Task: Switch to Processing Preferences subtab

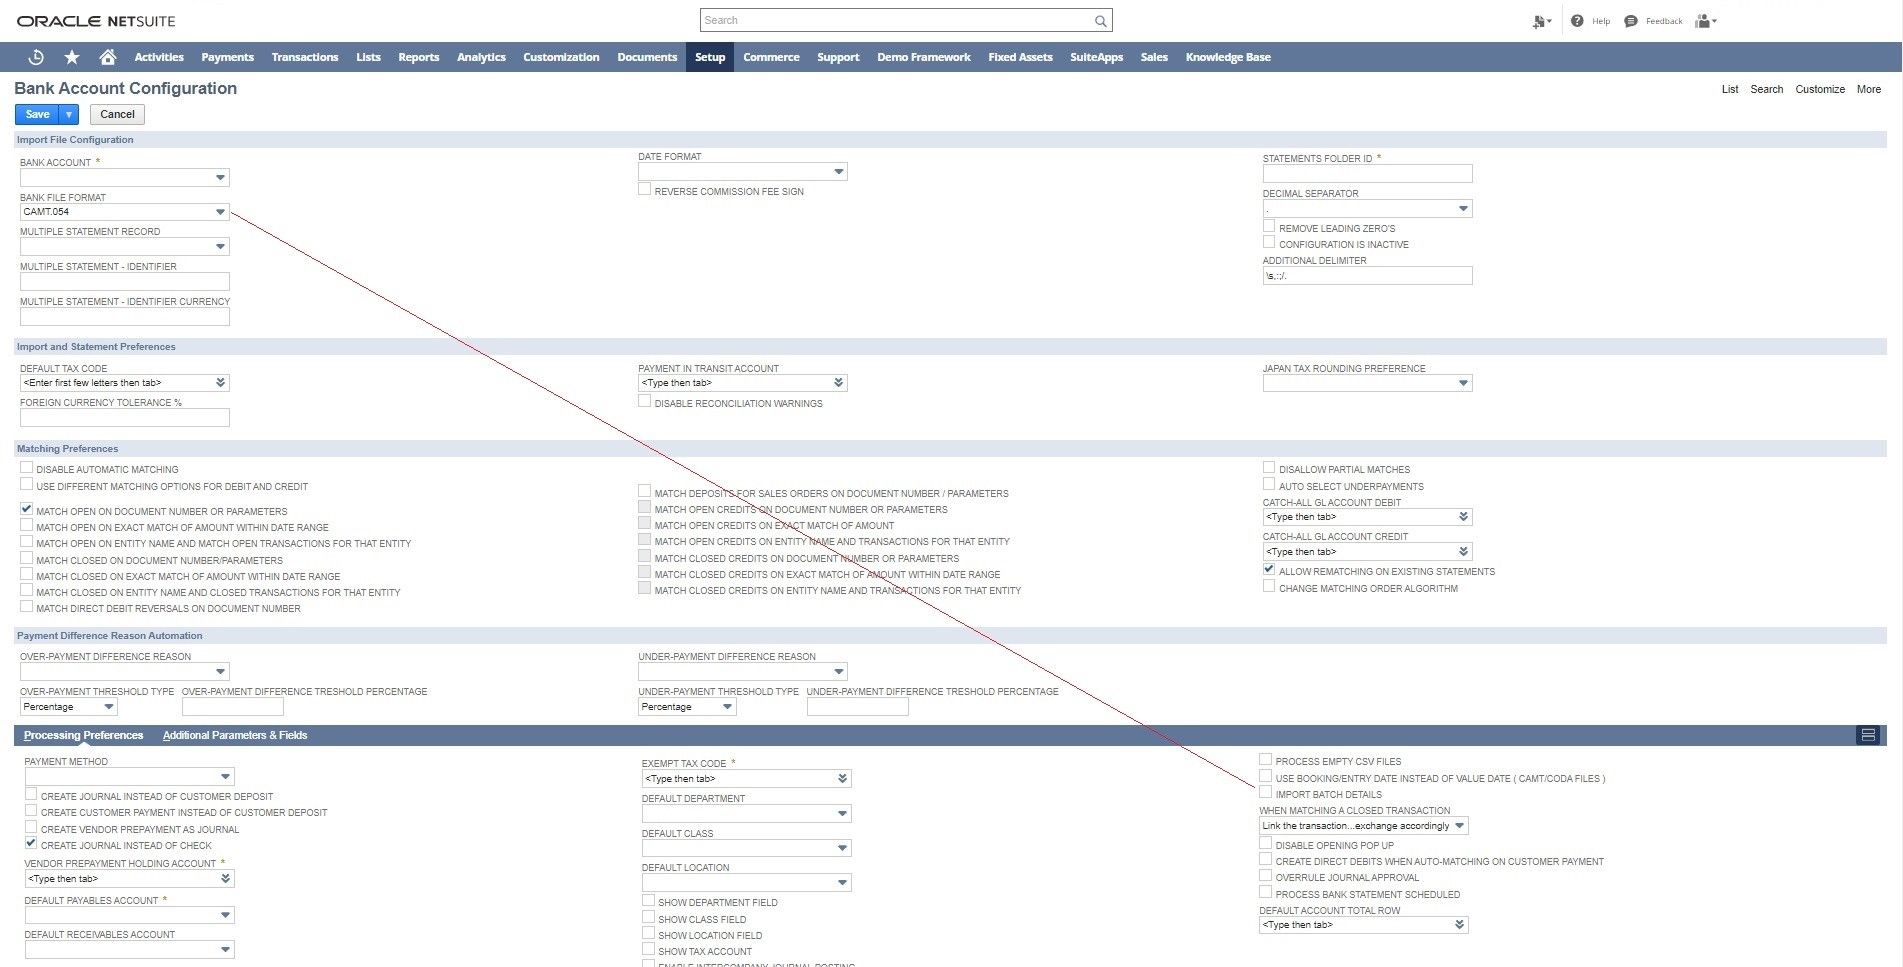Action: pos(84,735)
